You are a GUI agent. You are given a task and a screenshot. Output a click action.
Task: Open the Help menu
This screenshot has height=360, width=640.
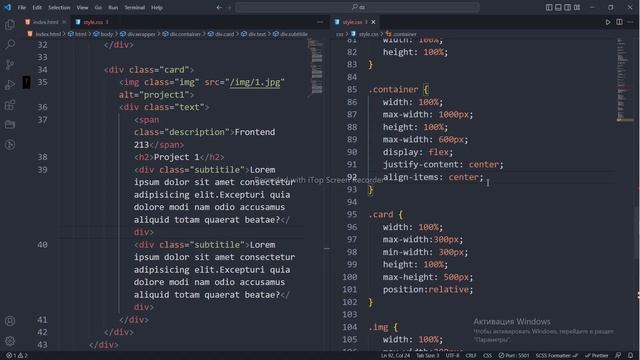157,7
